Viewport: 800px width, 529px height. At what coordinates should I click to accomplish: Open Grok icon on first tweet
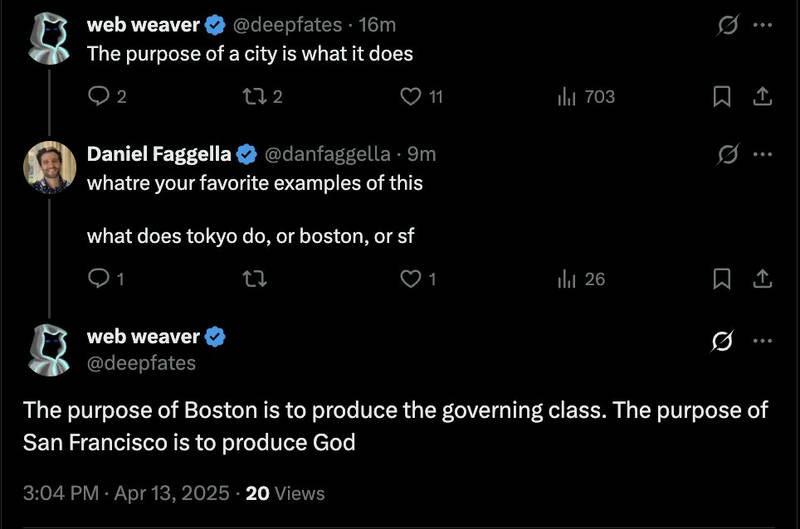point(727,24)
